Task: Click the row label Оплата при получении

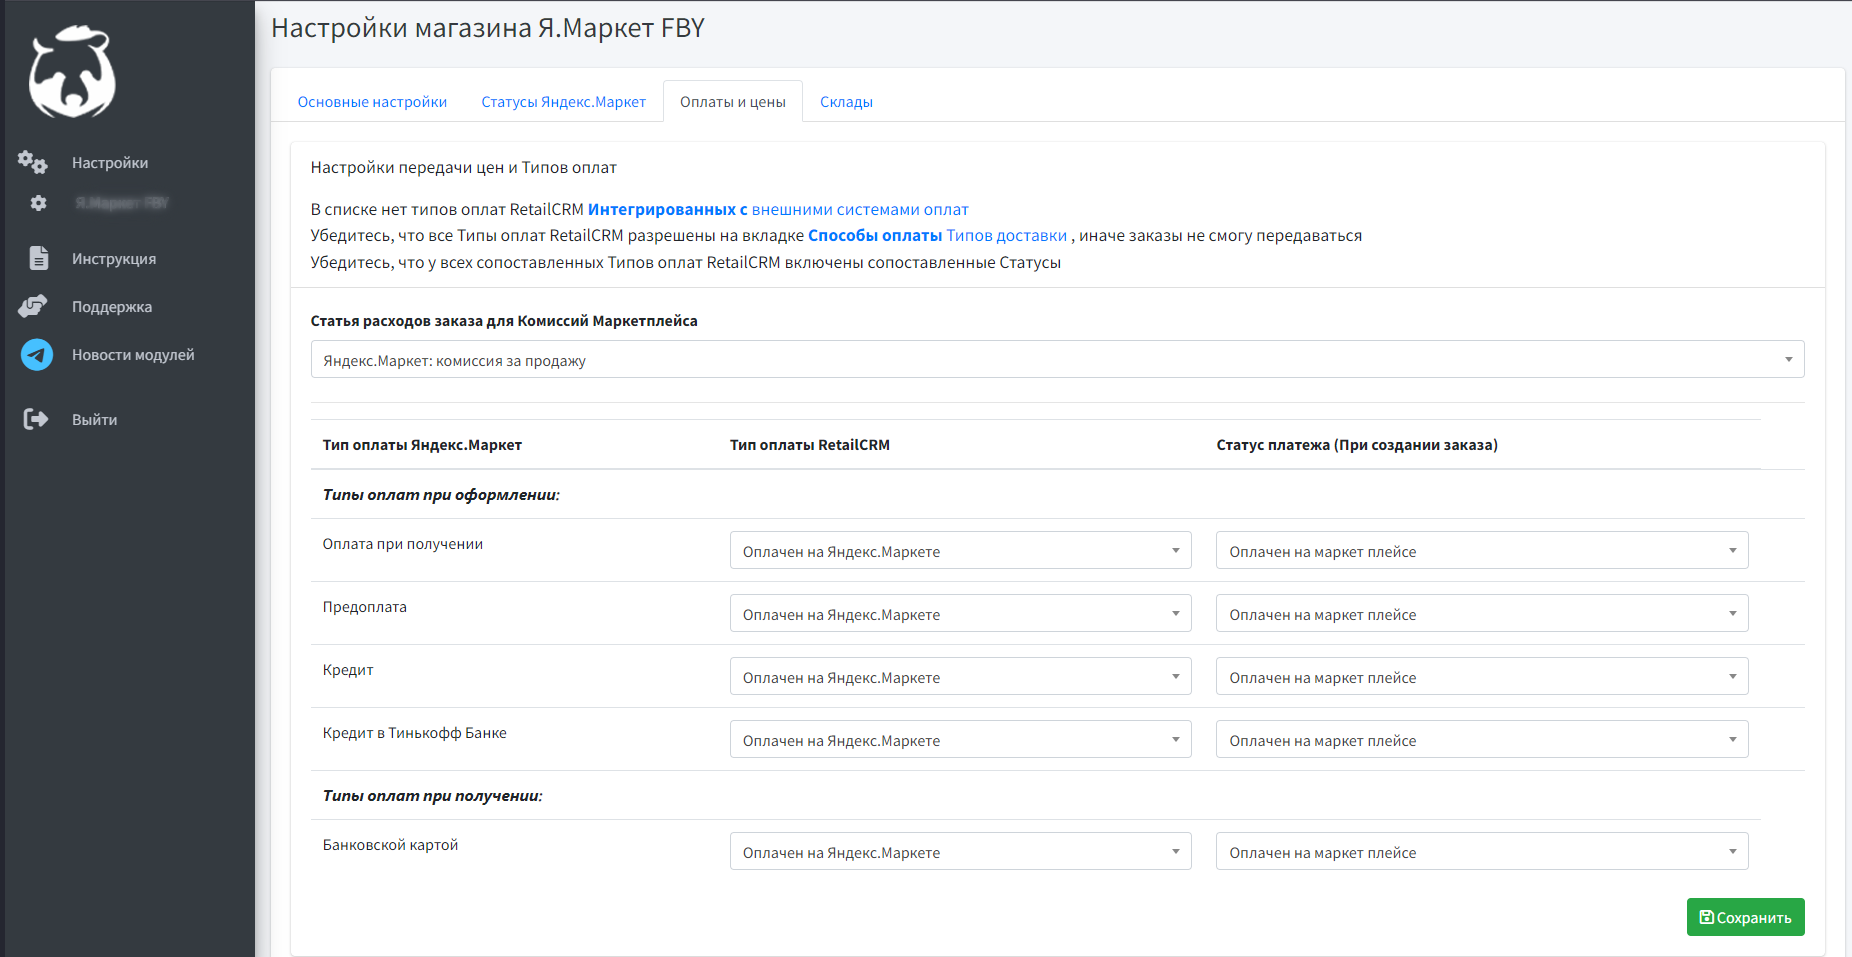Action: (403, 544)
